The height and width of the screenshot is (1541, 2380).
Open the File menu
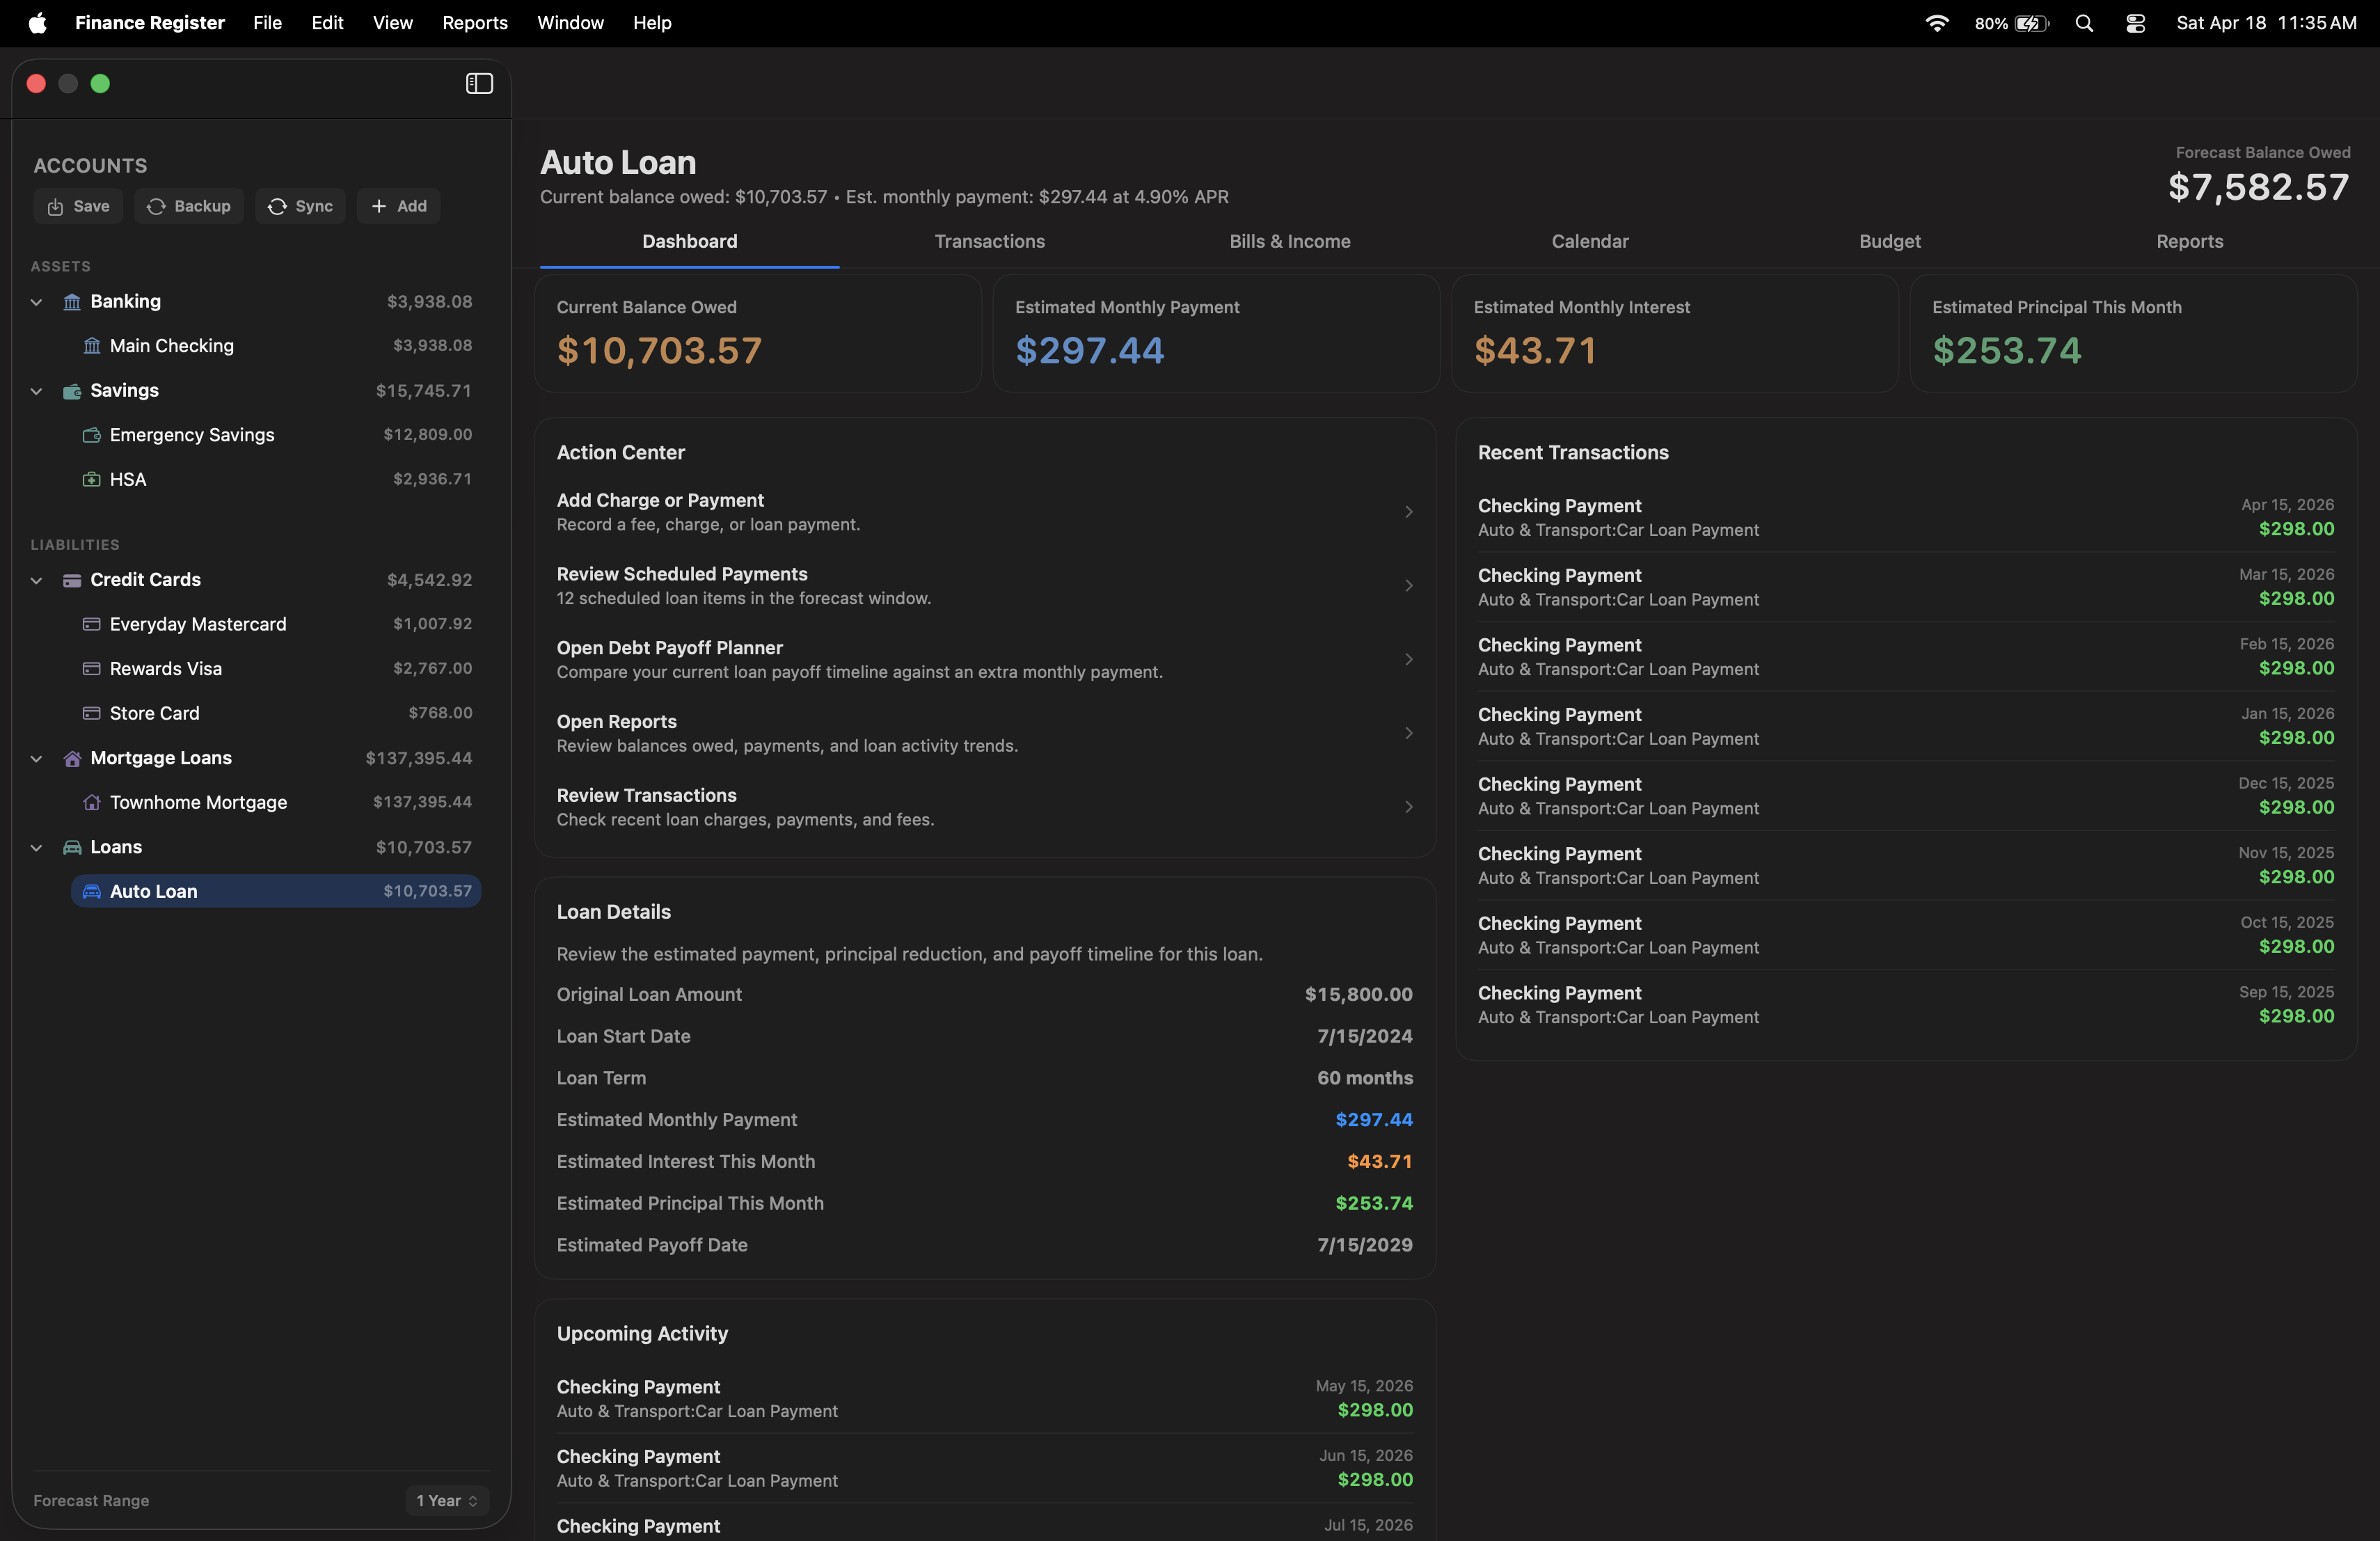pos(267,23)
